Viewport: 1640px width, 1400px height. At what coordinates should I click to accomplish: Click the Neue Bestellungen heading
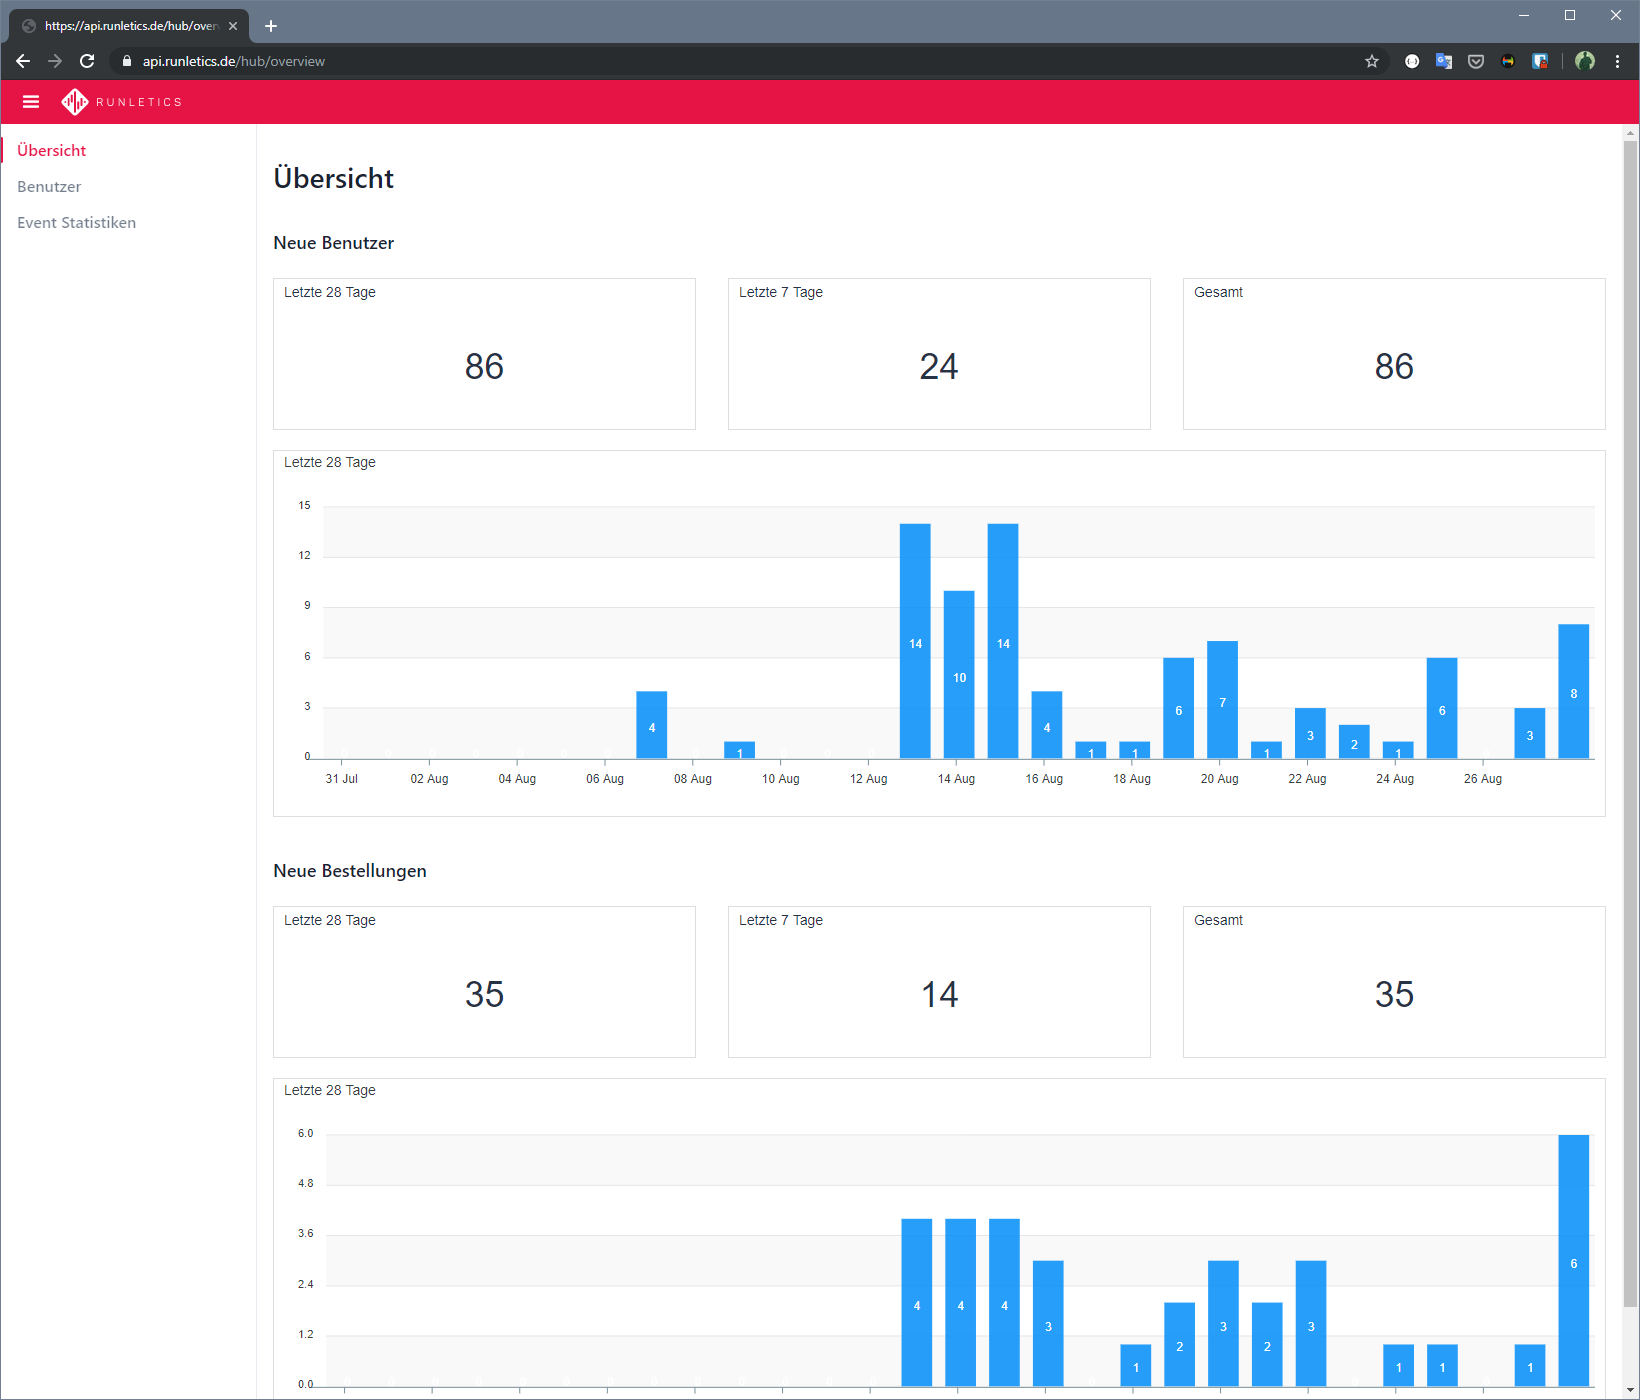350,871
